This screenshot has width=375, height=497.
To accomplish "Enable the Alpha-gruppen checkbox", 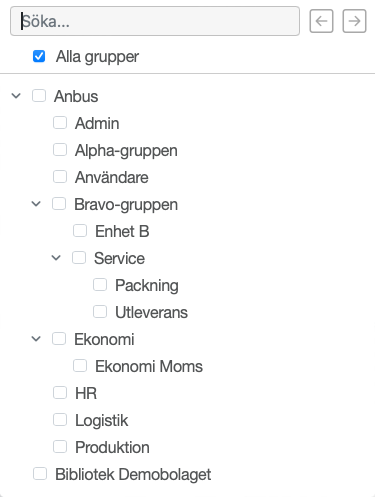I will (60, 150).
